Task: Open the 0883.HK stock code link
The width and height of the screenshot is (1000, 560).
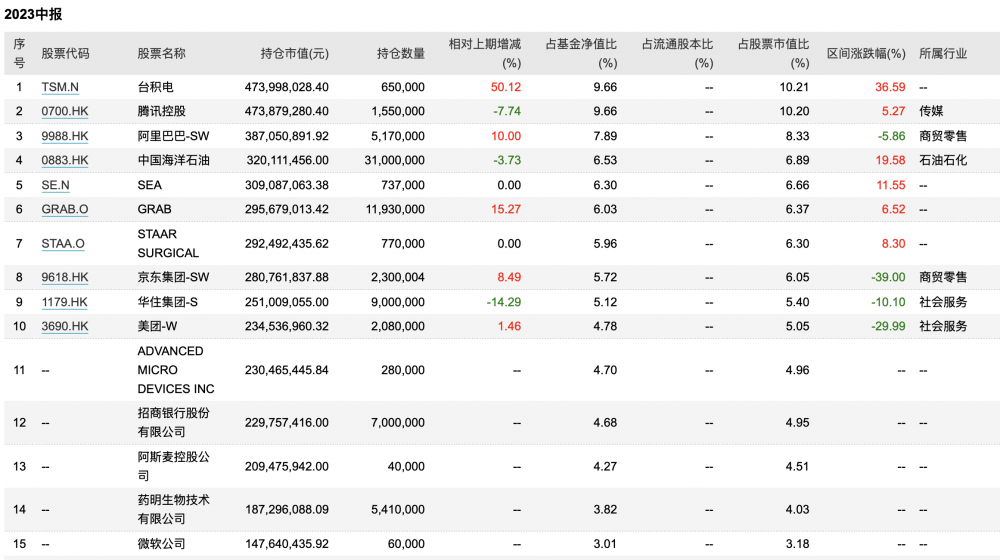Action: pos(65,160)
